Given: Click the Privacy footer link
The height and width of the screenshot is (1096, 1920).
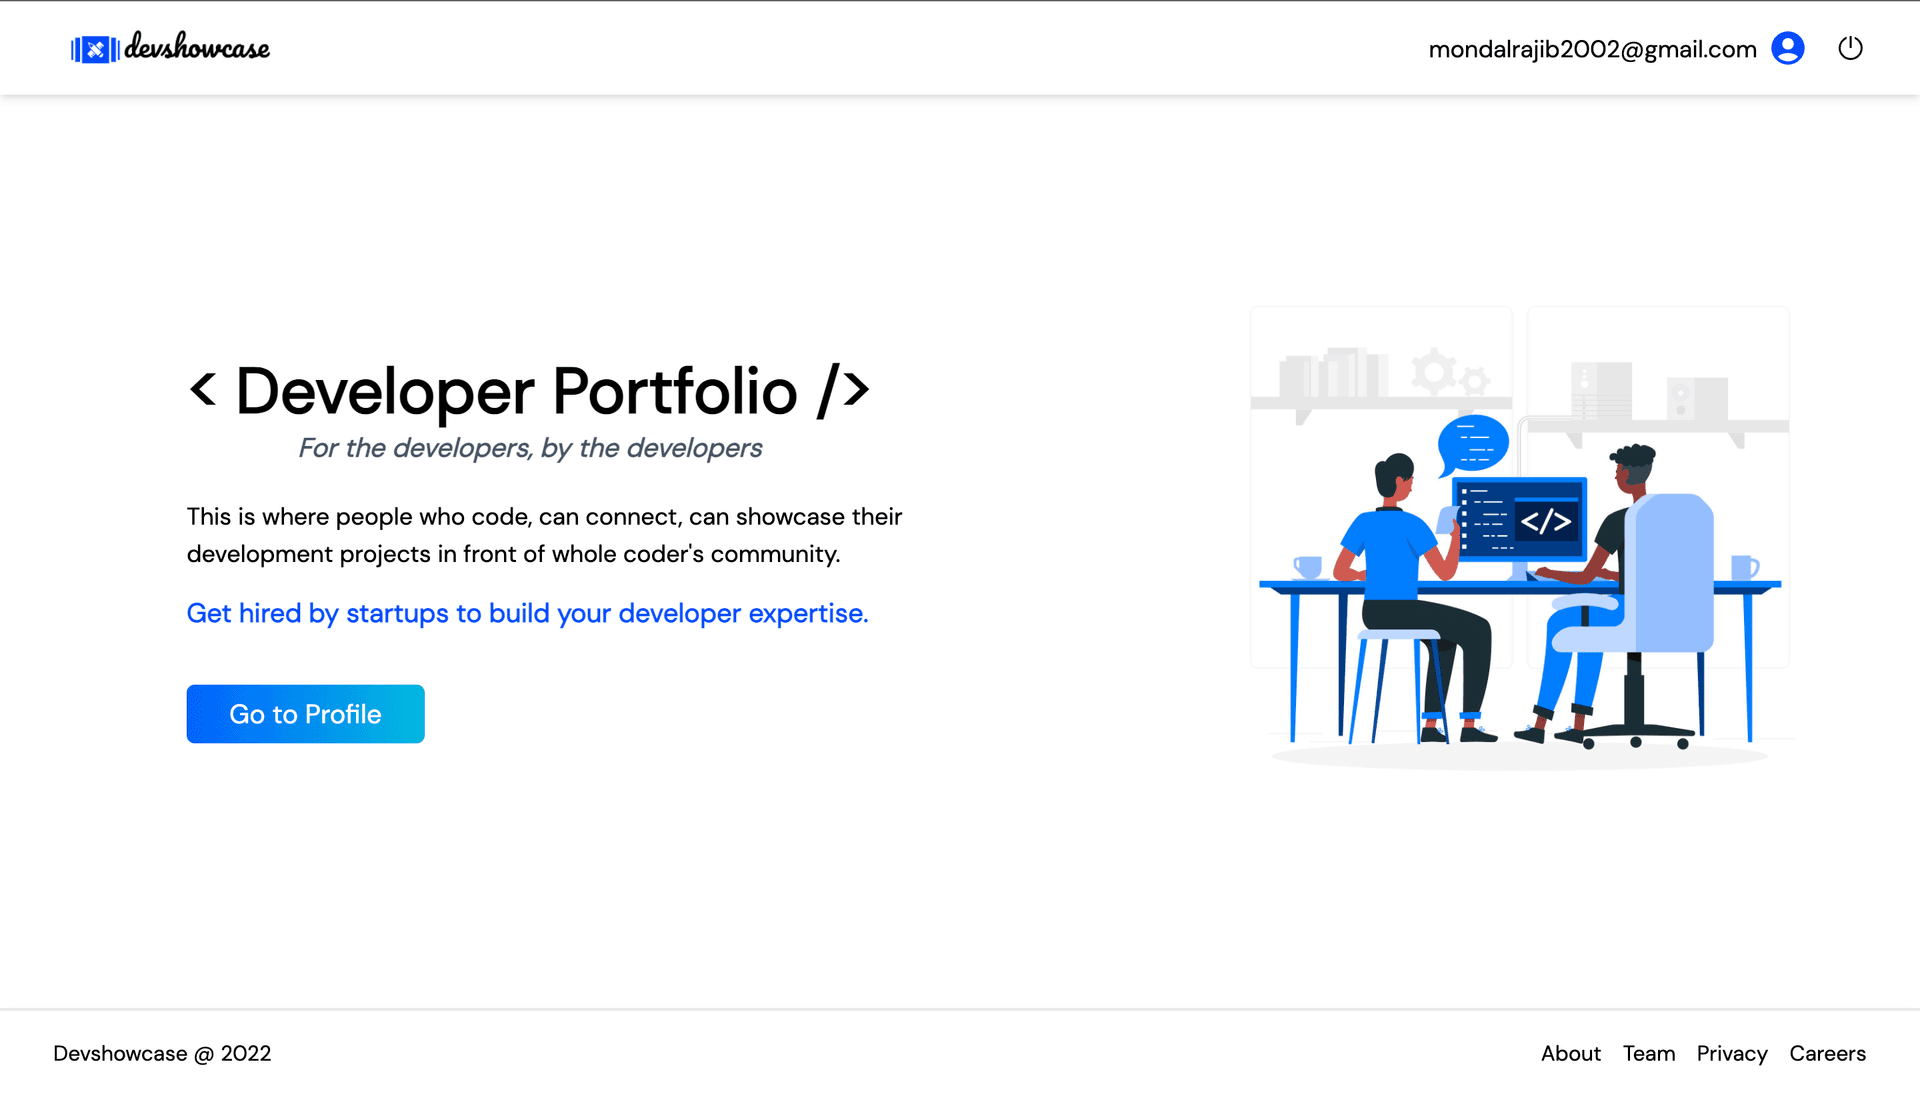Looking at the screenshot, I should coord(1731,1052).
